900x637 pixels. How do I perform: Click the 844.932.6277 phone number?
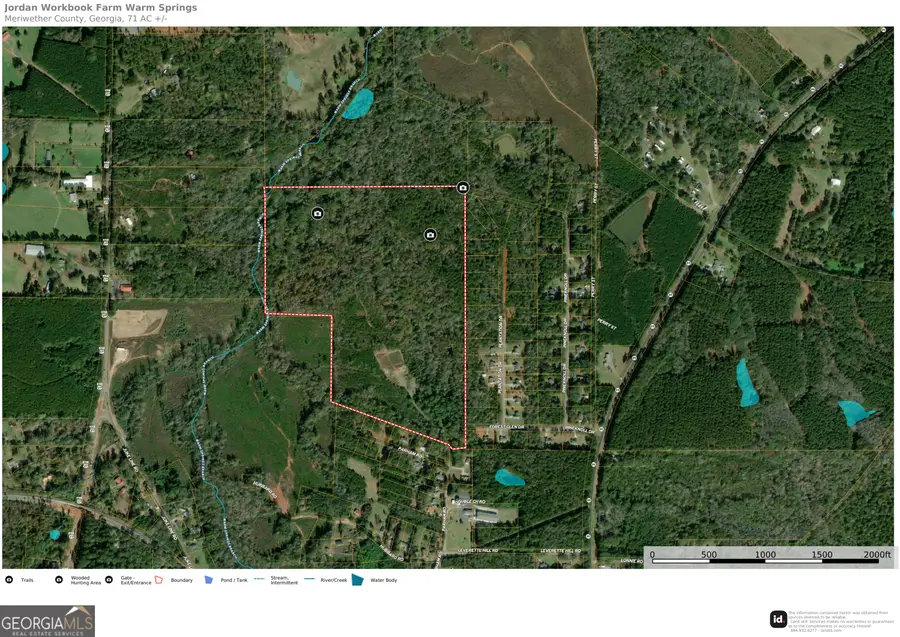tap(805, 630)
